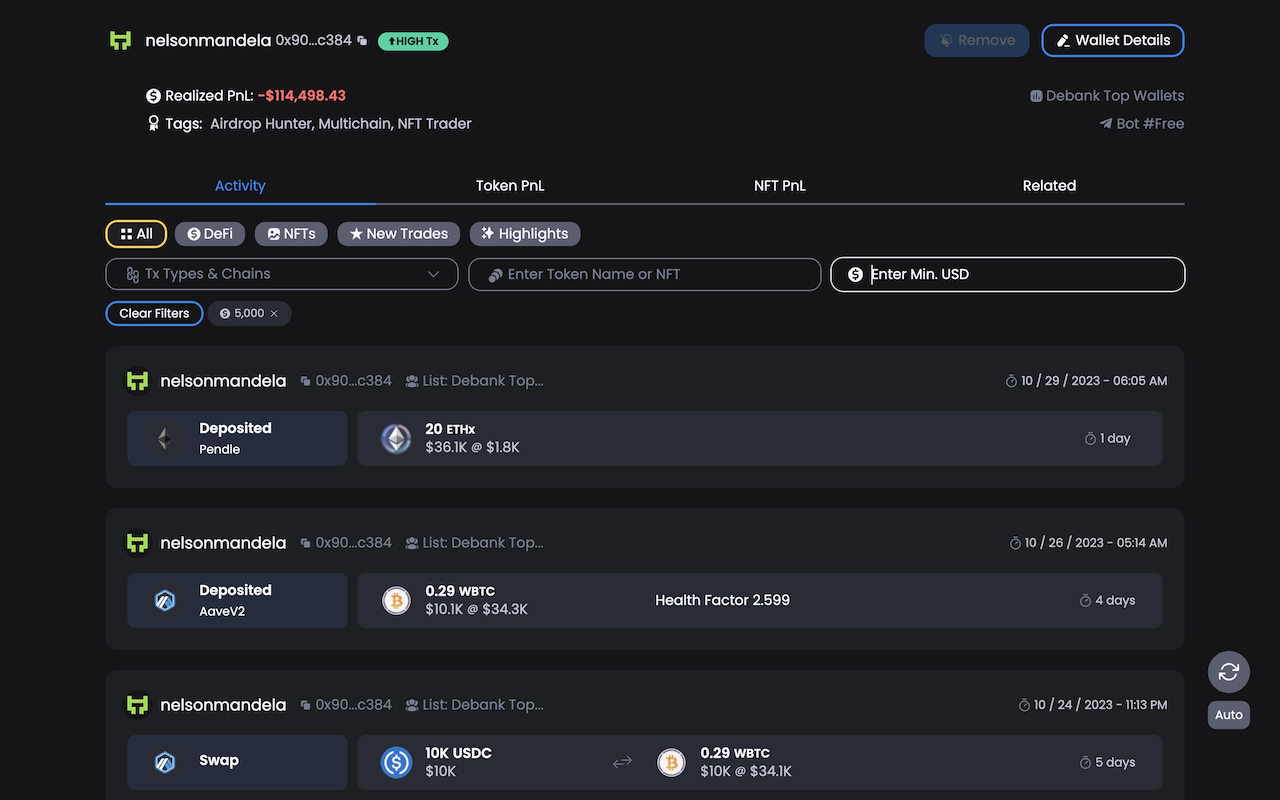Click the ribbon icon beside Tags
This screenshot has height=800, width=1280.
pyautogui.click(x=153, y=124)
